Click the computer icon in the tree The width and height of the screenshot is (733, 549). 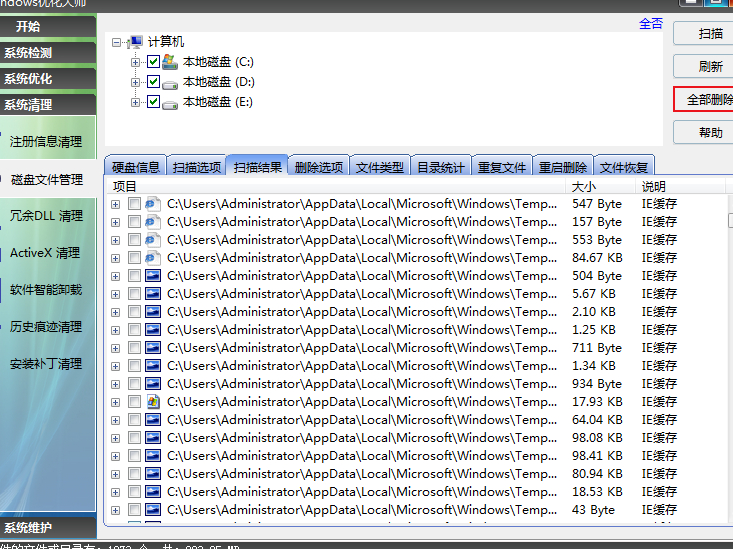[x=135, y=42]
